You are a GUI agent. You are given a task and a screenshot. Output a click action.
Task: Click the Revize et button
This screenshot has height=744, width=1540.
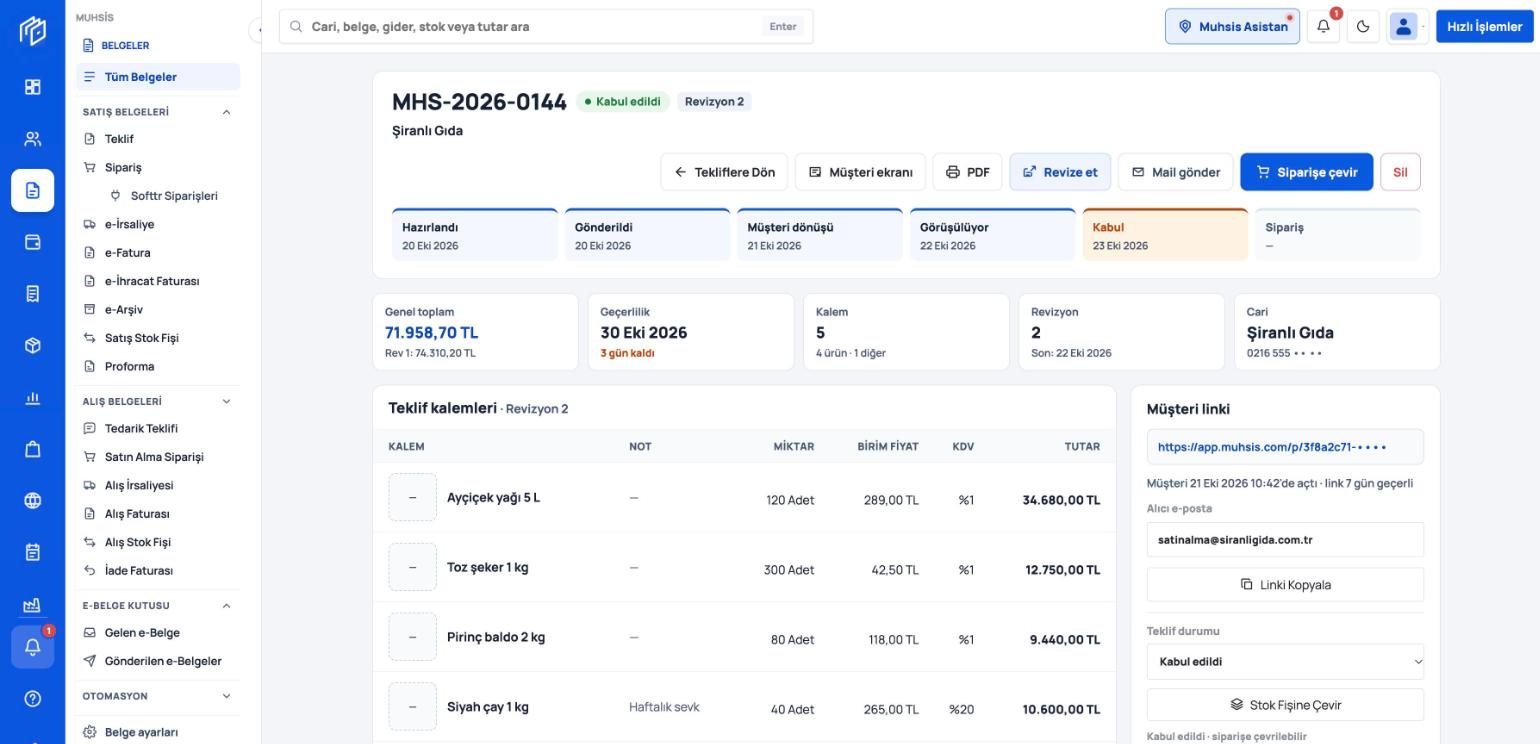1060,172
